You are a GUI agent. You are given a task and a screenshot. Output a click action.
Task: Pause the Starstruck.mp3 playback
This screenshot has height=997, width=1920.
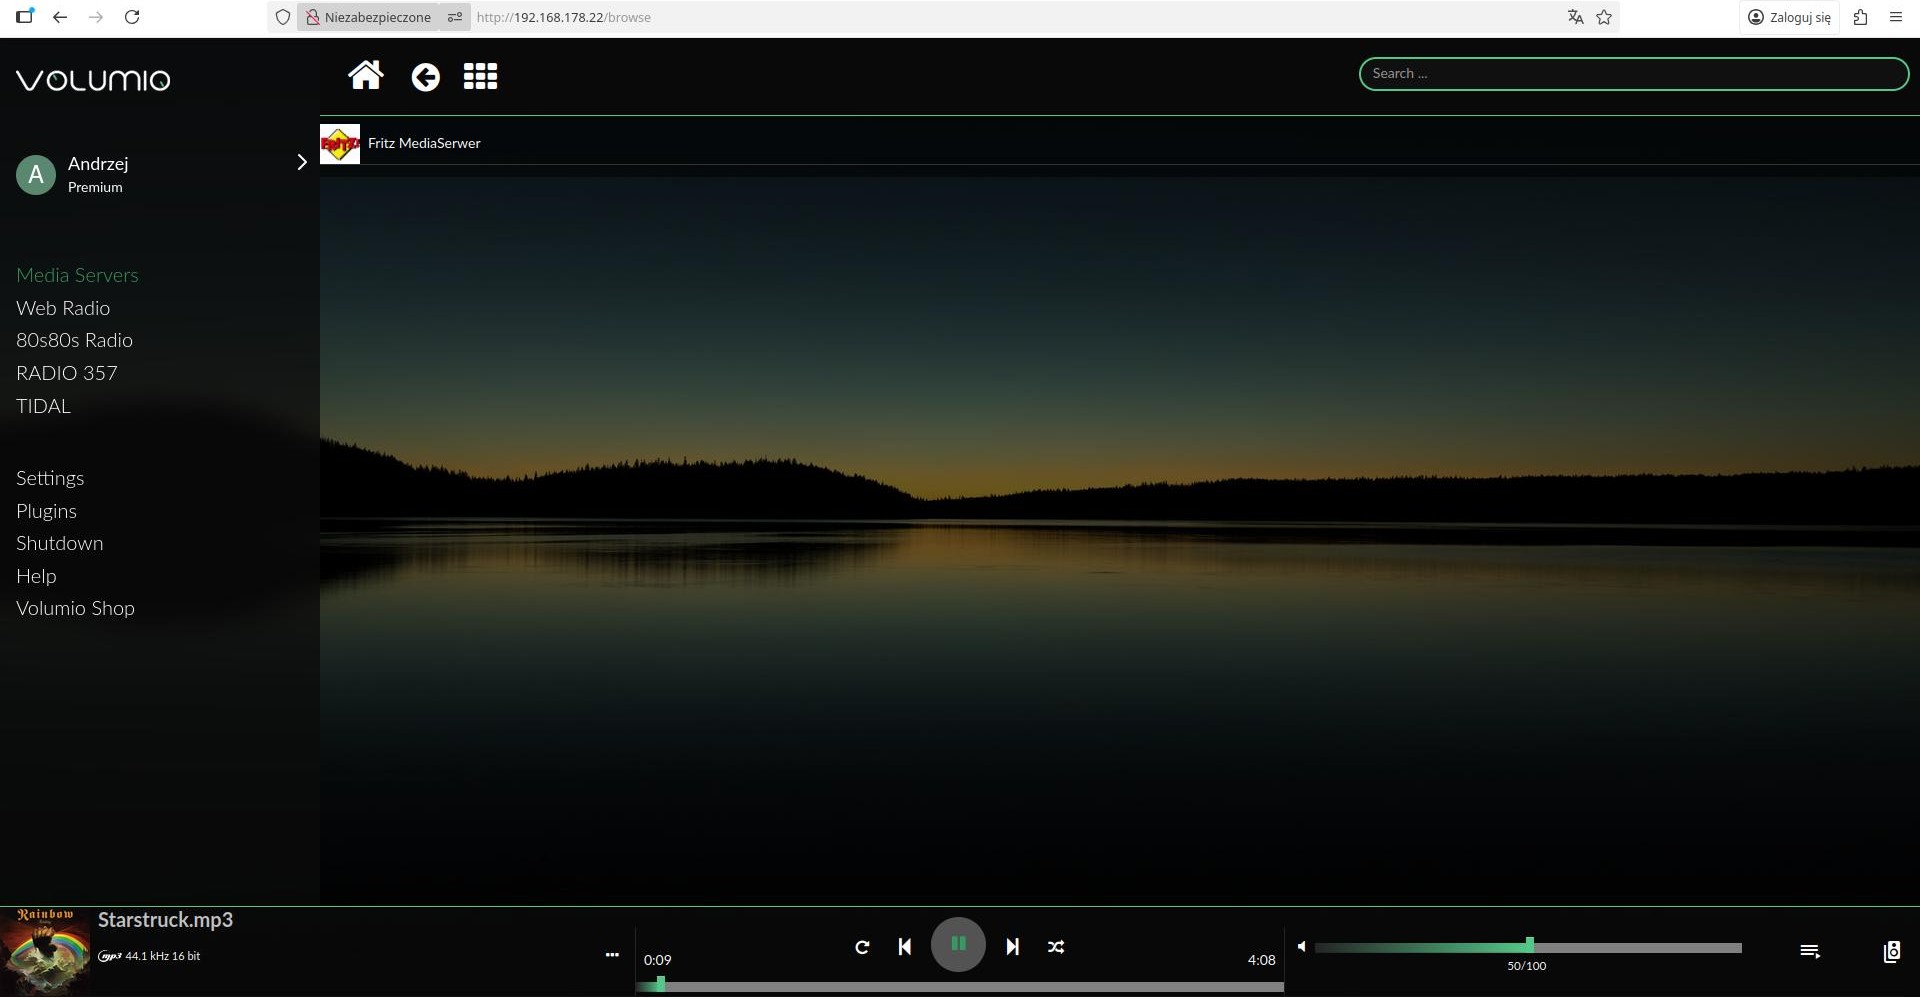(958, 944)
